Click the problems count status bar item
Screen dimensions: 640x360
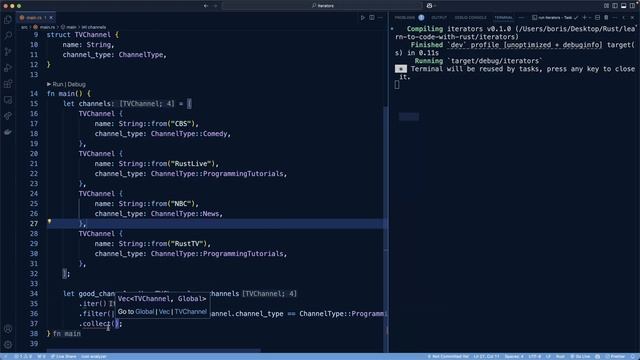pyautogui.click(x=23, y=356)
